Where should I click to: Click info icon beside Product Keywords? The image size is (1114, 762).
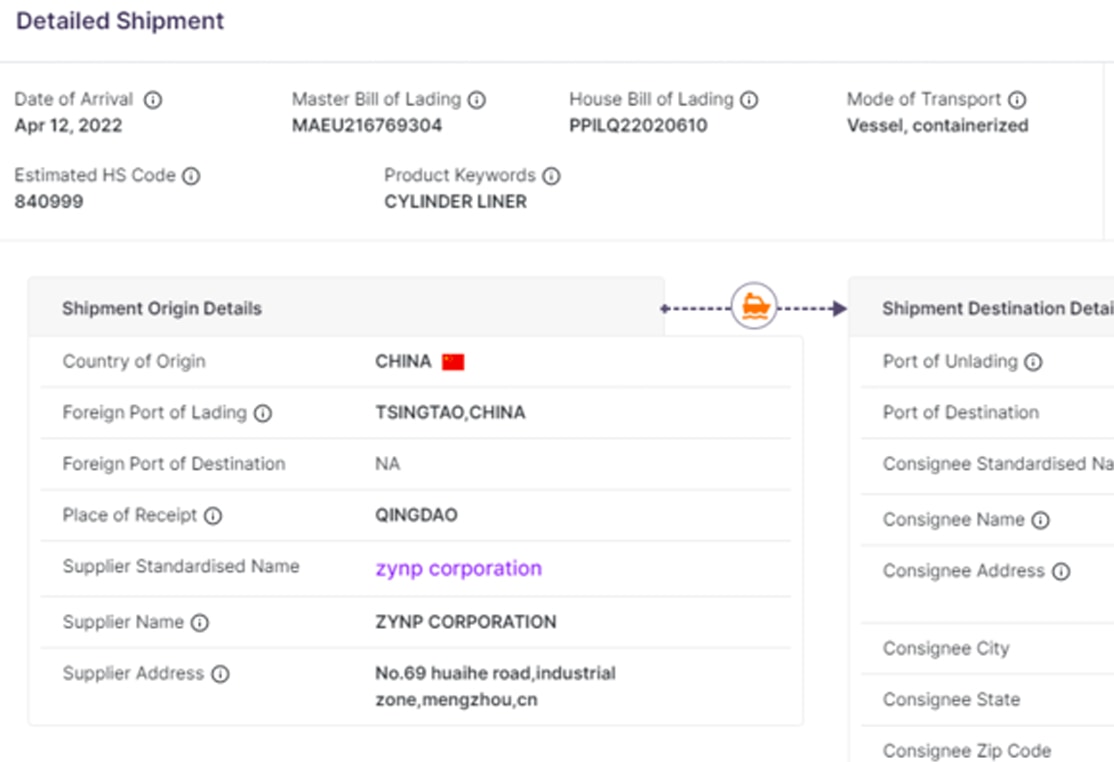point(551,176)
